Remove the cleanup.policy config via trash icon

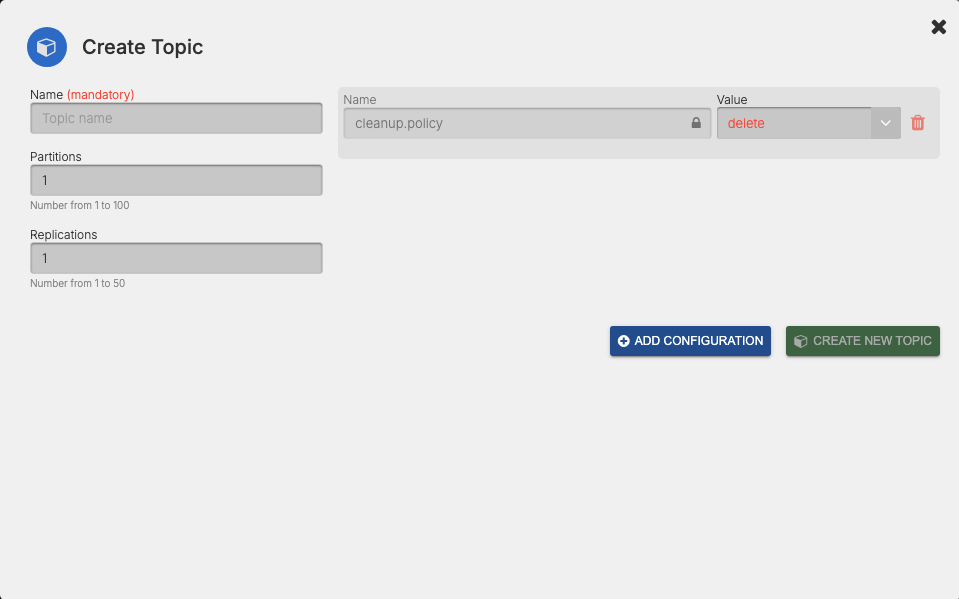(917, 122)
